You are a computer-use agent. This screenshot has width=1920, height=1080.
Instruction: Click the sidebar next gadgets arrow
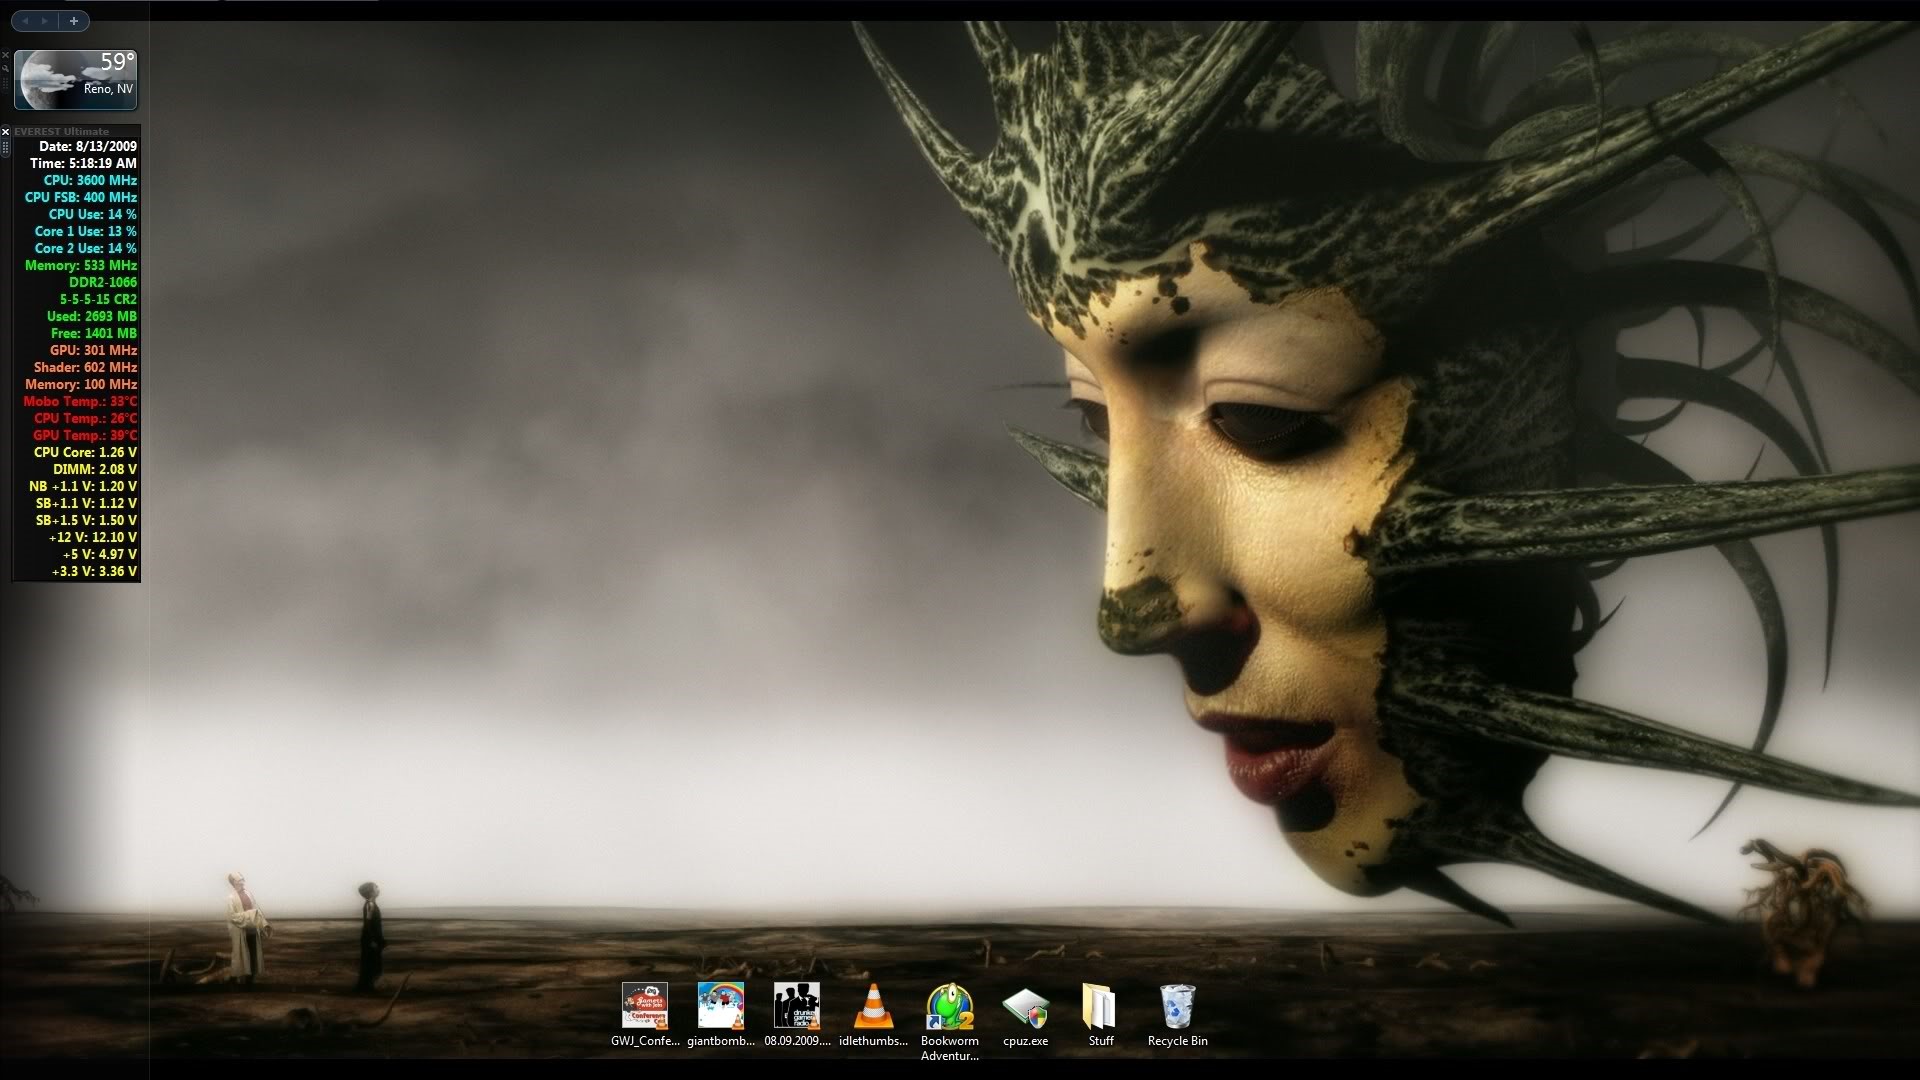pyautogui.click(x=44, y=21)
